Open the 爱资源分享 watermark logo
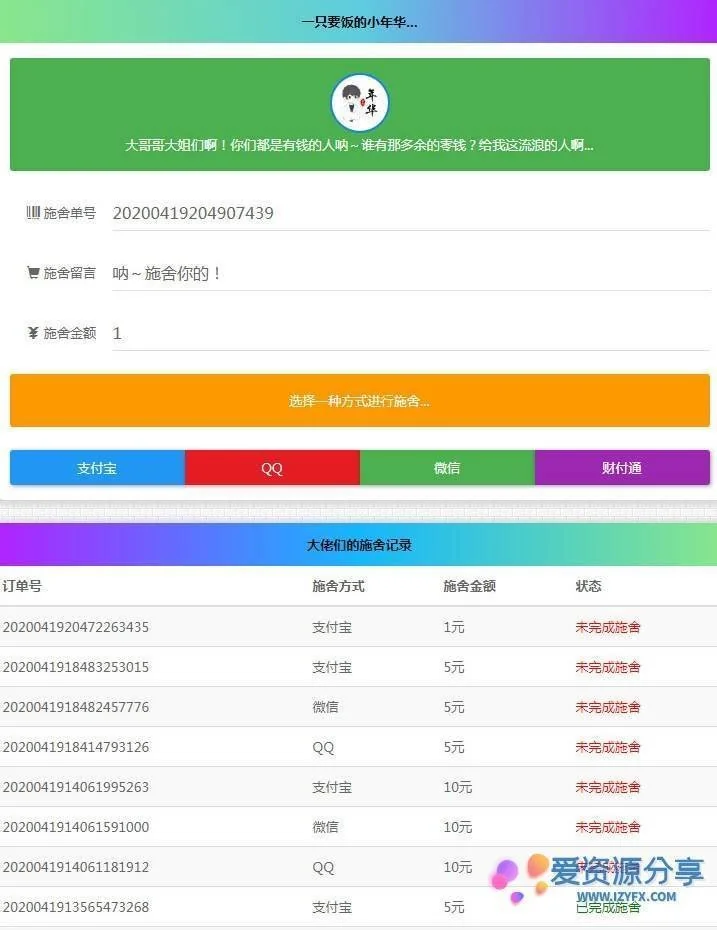 tap(598, 875)
